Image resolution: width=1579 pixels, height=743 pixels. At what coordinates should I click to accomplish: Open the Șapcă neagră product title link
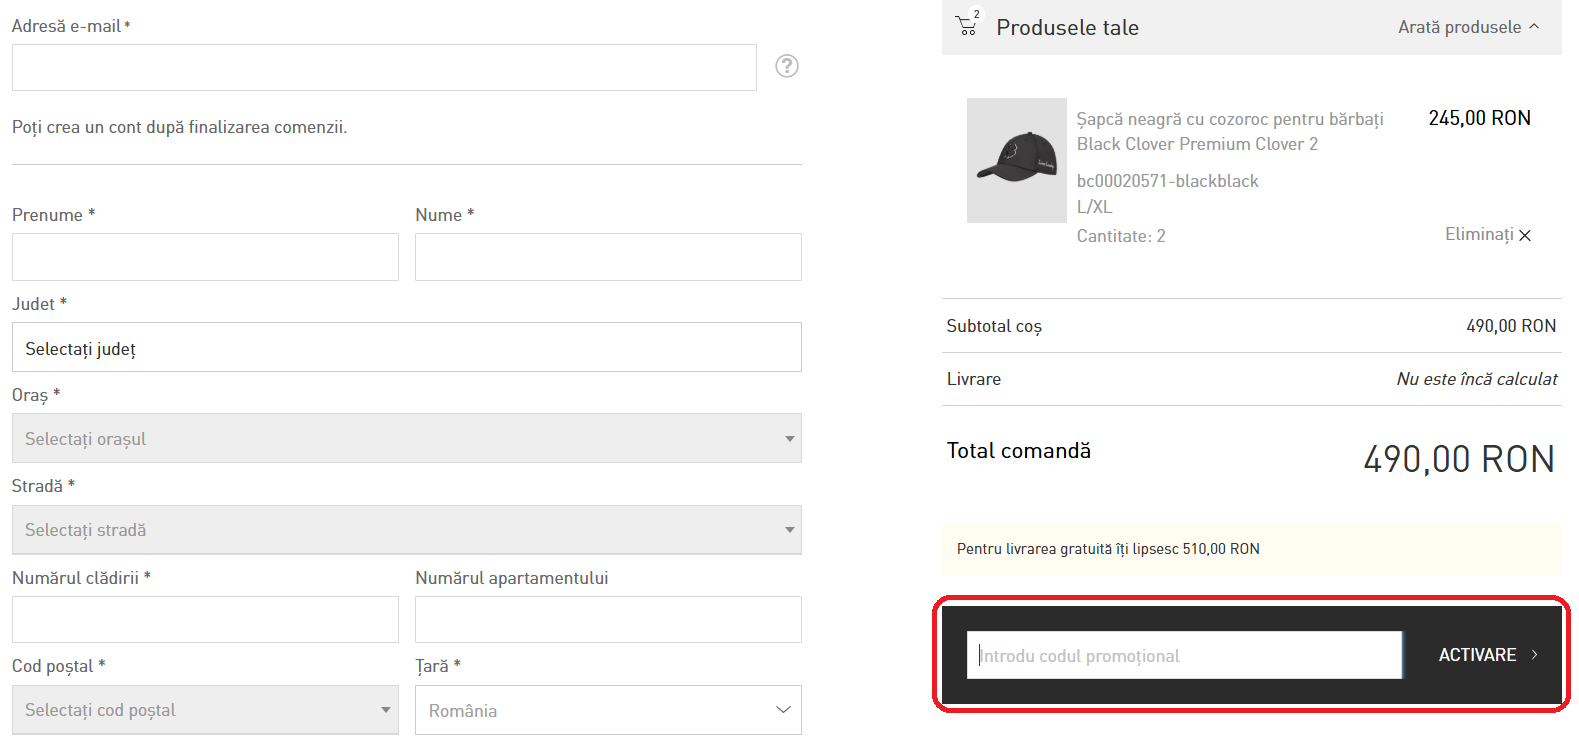(1229, 131)
